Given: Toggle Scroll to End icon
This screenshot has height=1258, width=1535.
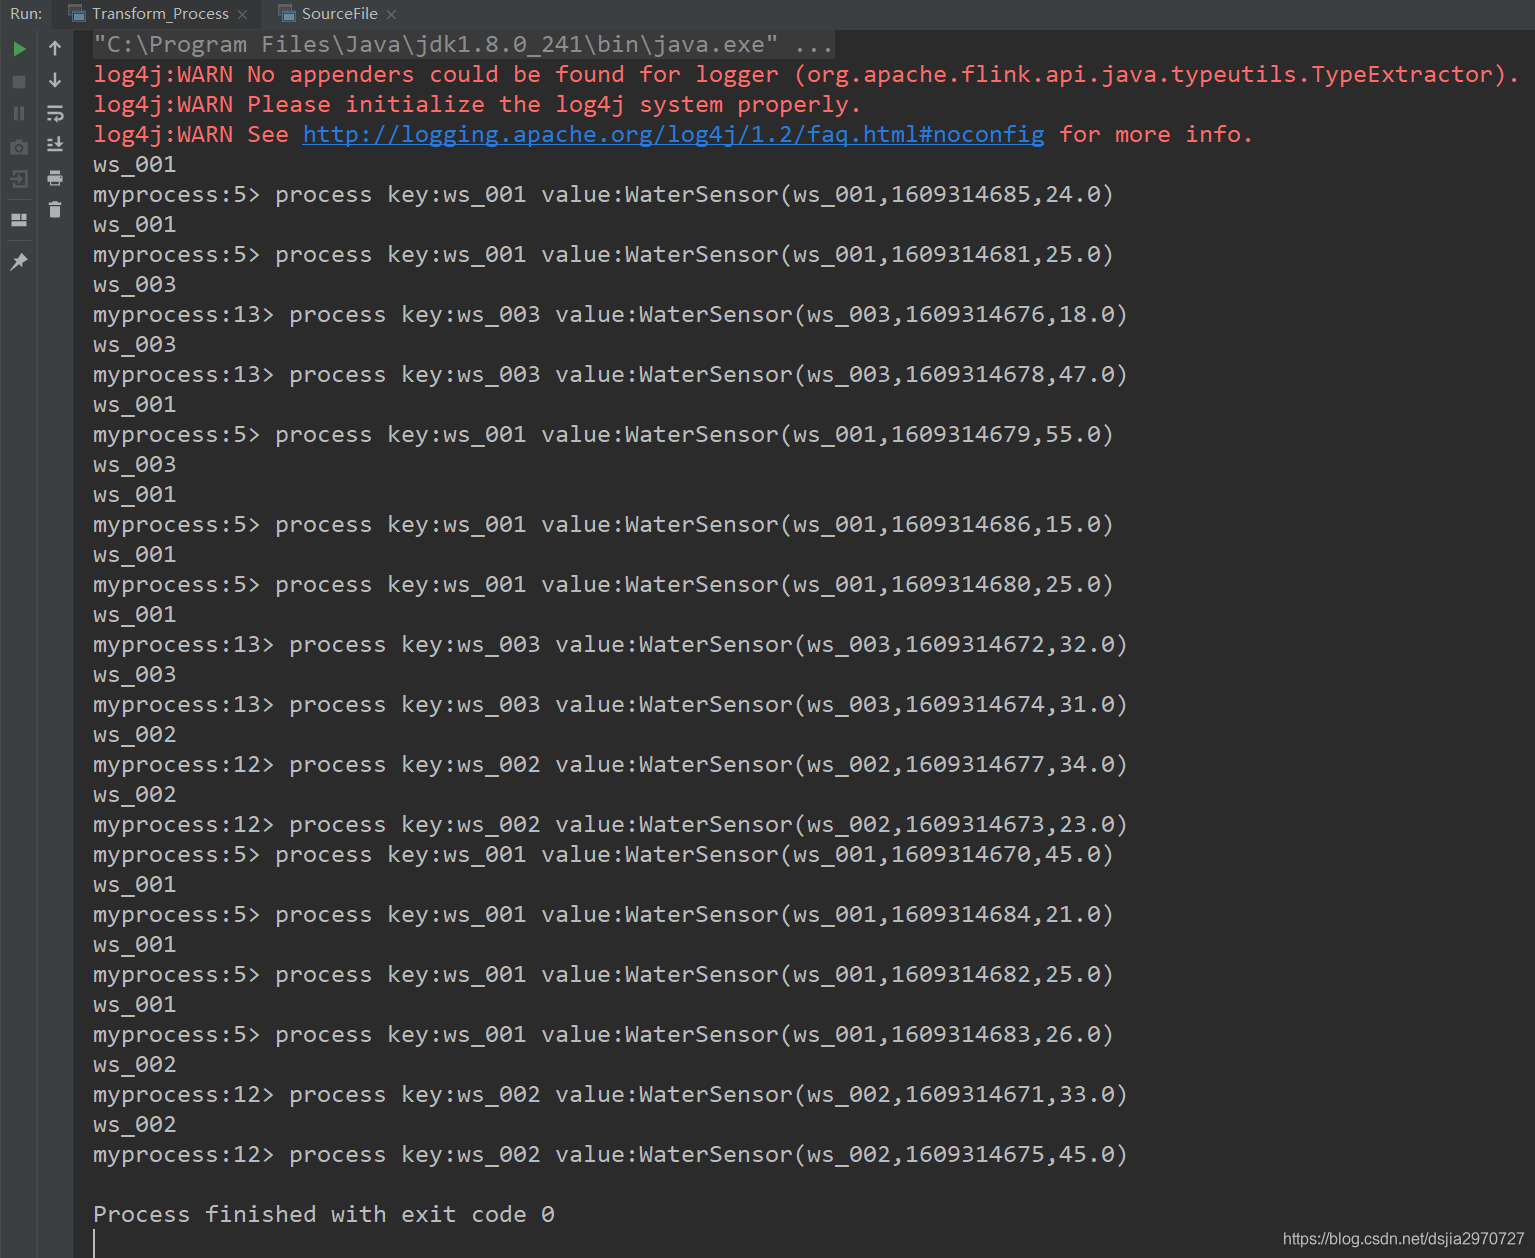Looking at the screenshot, I should 55,145.
